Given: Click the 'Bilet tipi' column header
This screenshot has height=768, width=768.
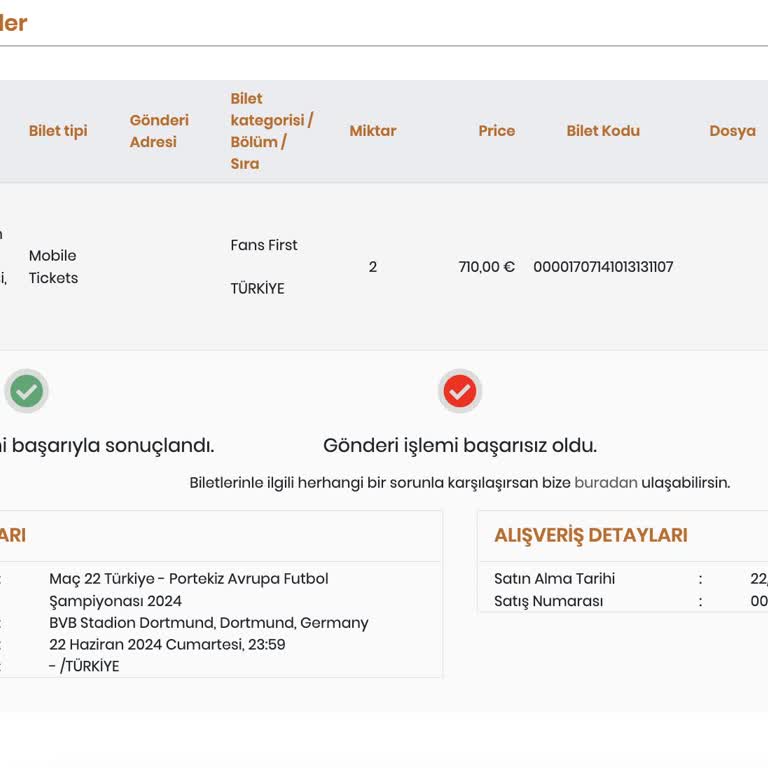Looking at the screenshot, I should click(58, 131).
